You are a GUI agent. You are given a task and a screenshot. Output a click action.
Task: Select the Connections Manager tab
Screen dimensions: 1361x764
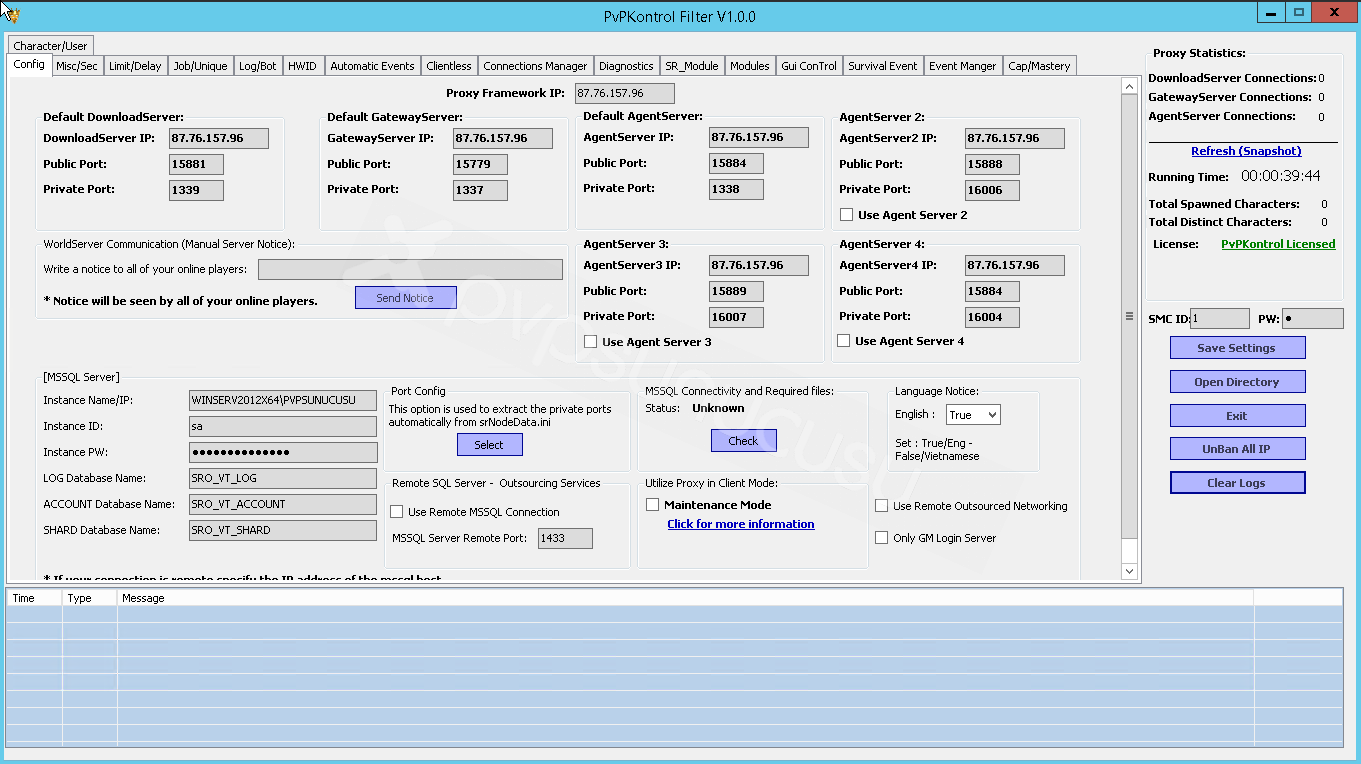click(x=535, y=66)
